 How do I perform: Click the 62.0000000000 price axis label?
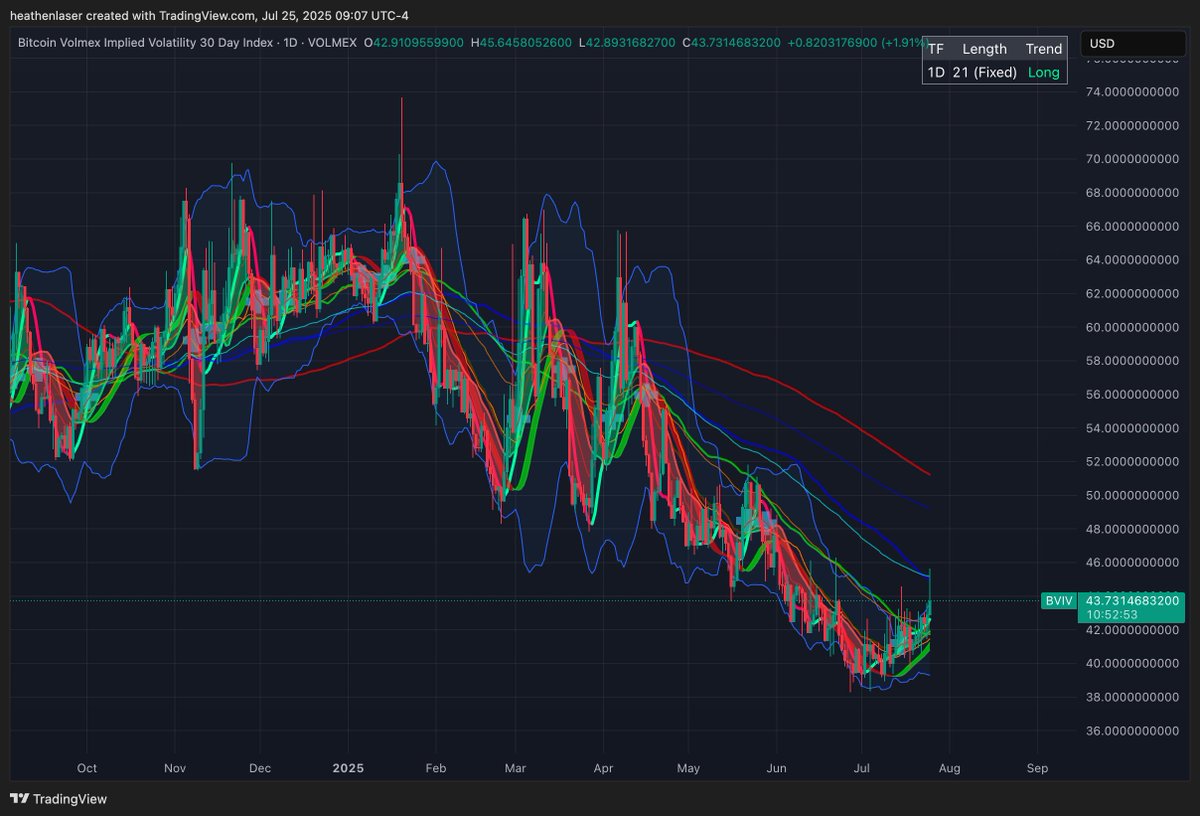click(1133, 293)
